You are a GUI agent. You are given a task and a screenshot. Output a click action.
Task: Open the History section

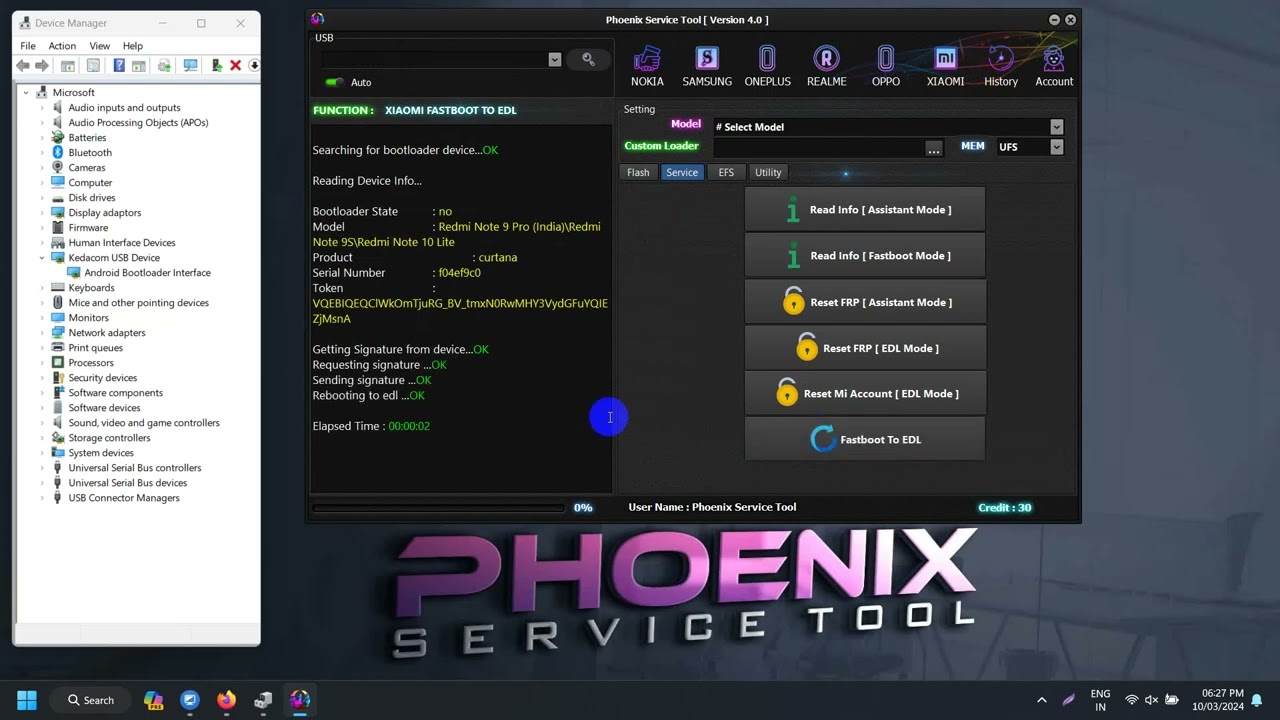tap(1001, 66)
